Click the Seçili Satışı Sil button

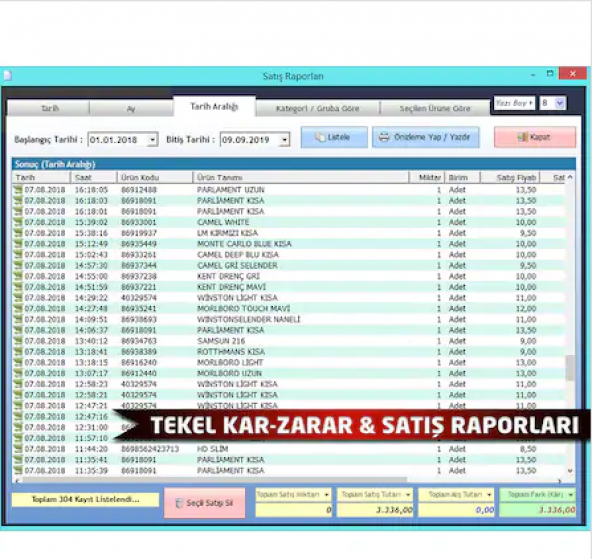coord(205,503)
